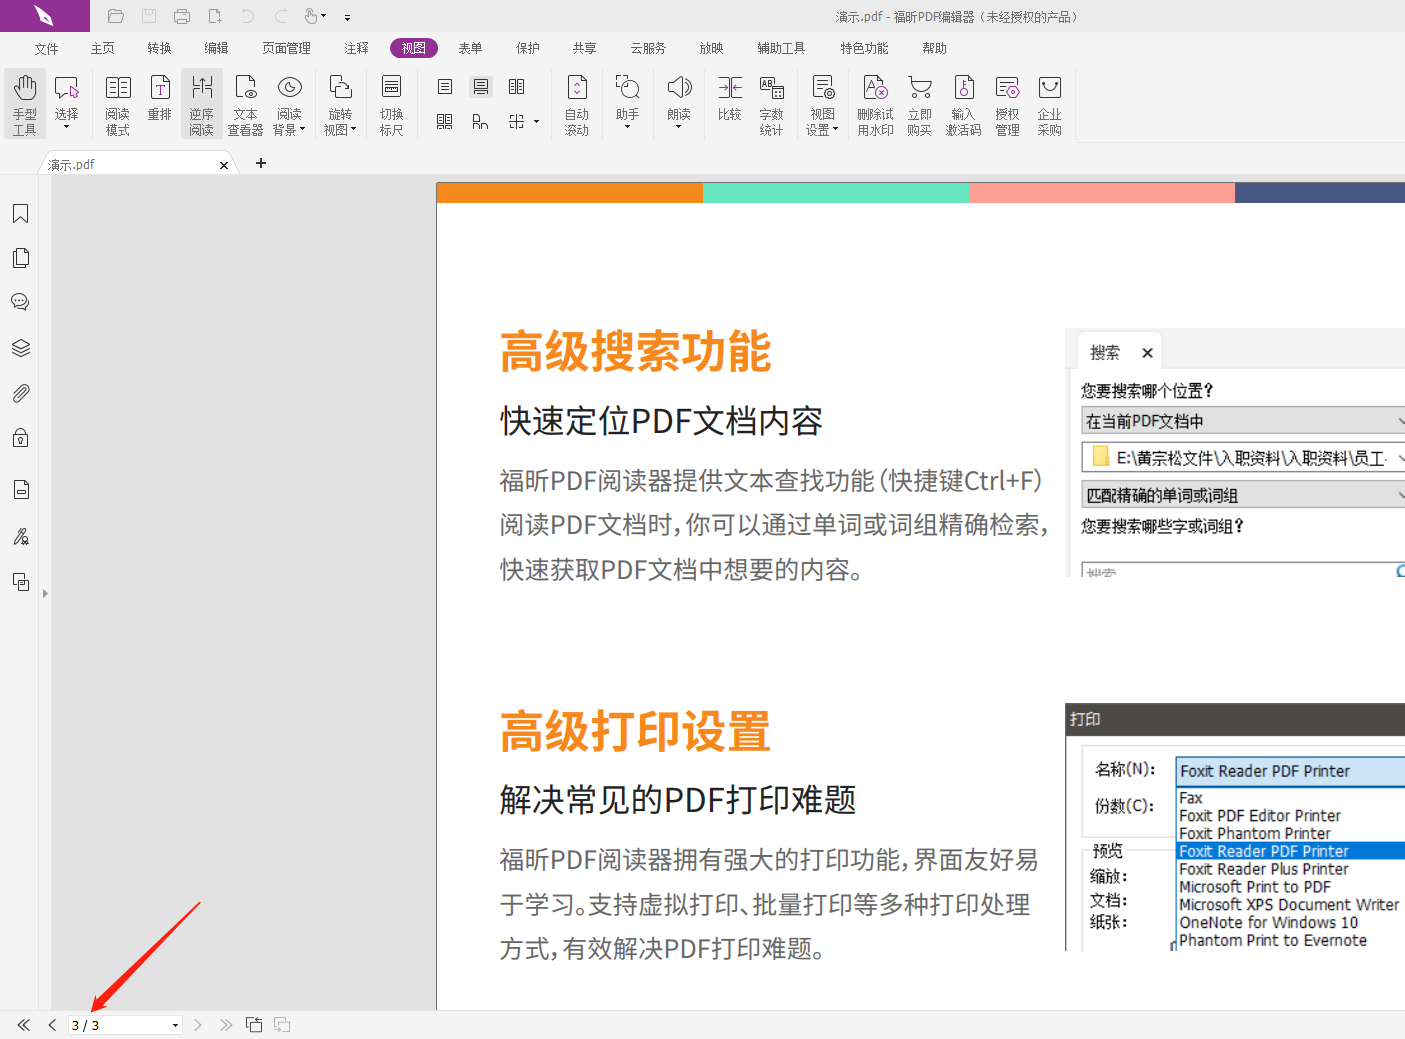Click the redo arrow icon
1405x1039 pixels.
[281, 16]
